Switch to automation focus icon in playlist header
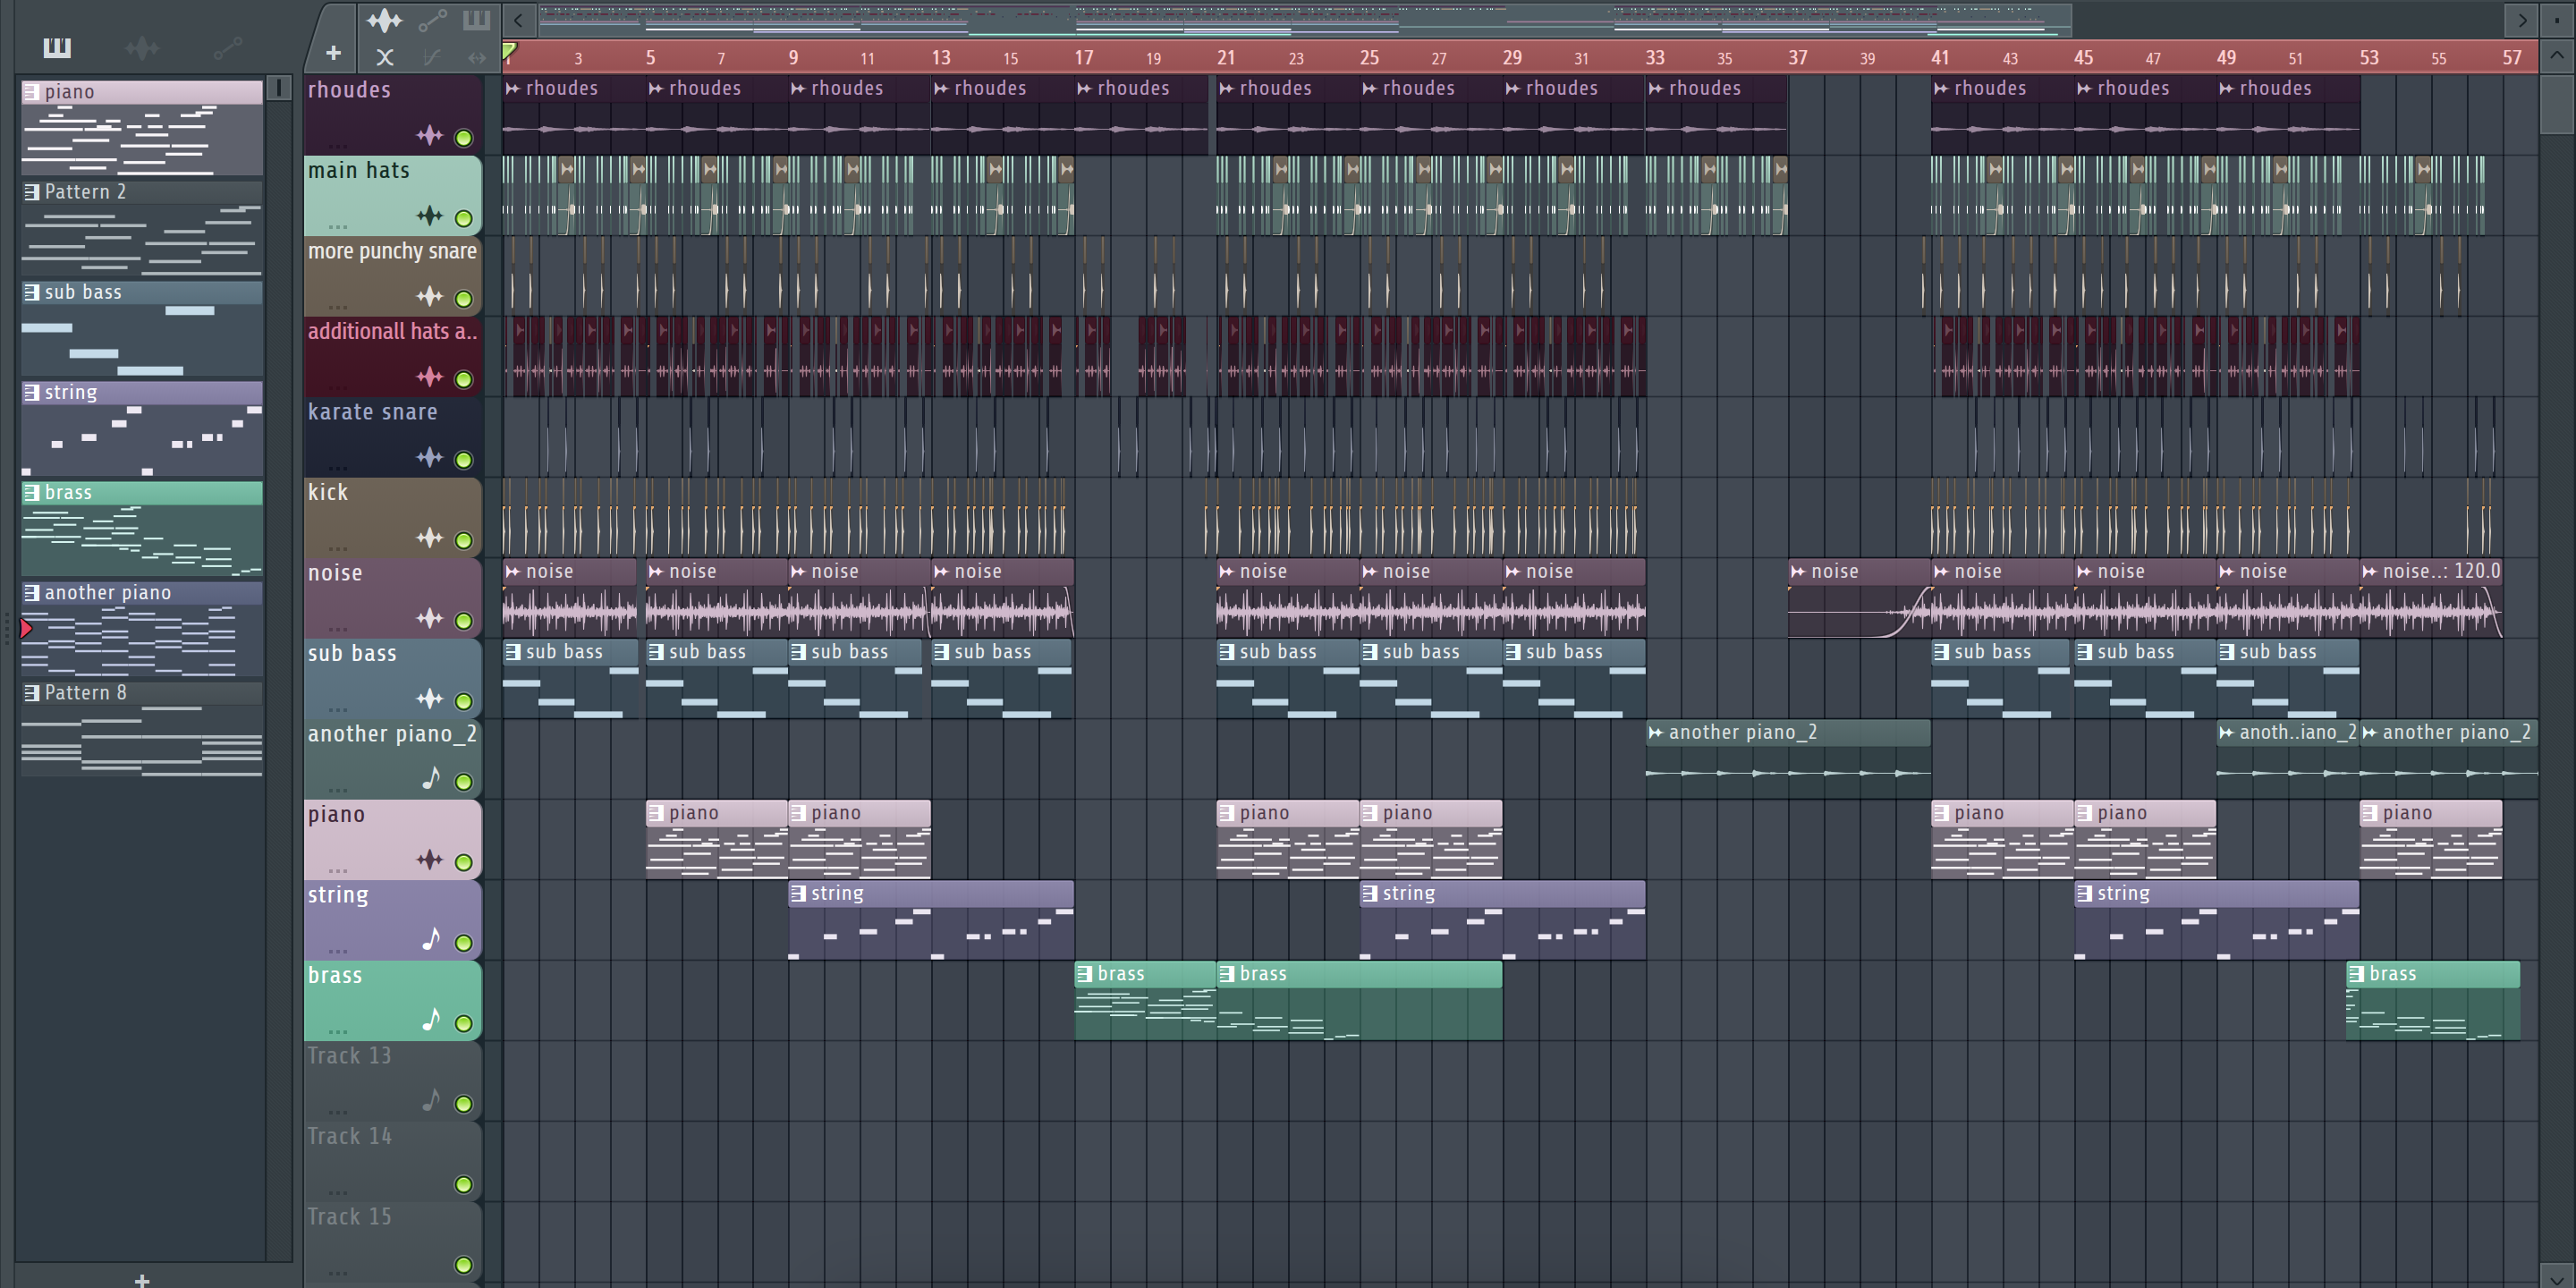 (432, 20)
